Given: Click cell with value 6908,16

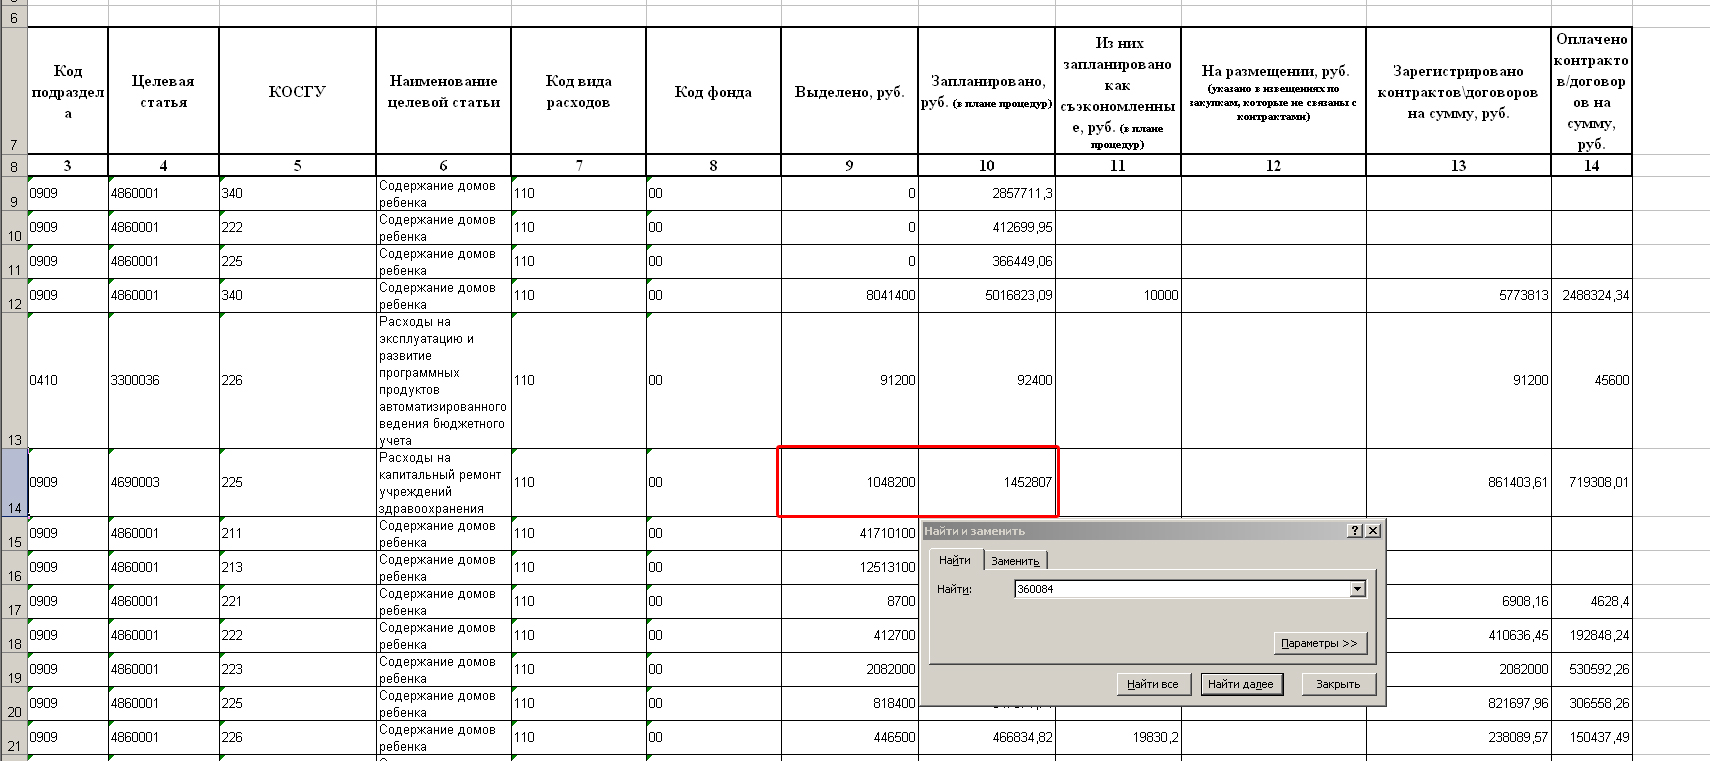Looking at the screenshot, I should coord(1469,601).
